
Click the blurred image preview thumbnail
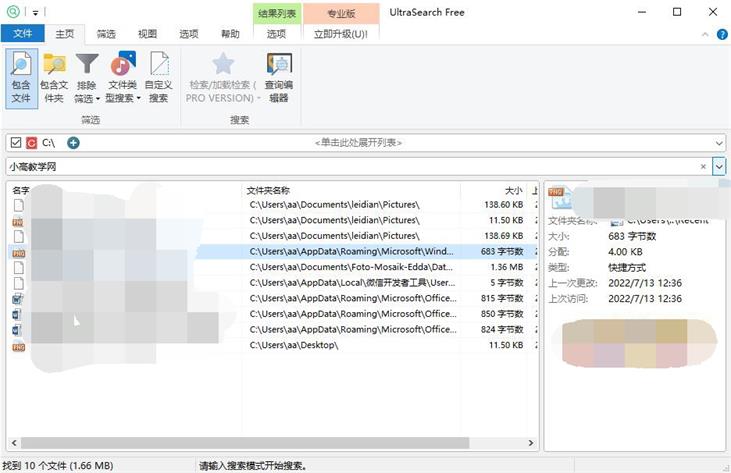(x=635, y=343)
